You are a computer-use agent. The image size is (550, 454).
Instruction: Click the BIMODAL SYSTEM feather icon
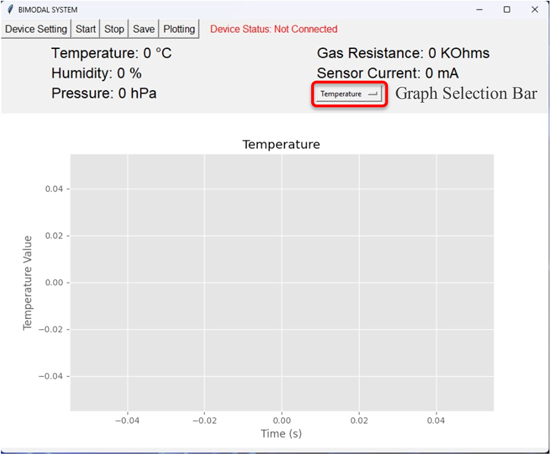(10, 9)
